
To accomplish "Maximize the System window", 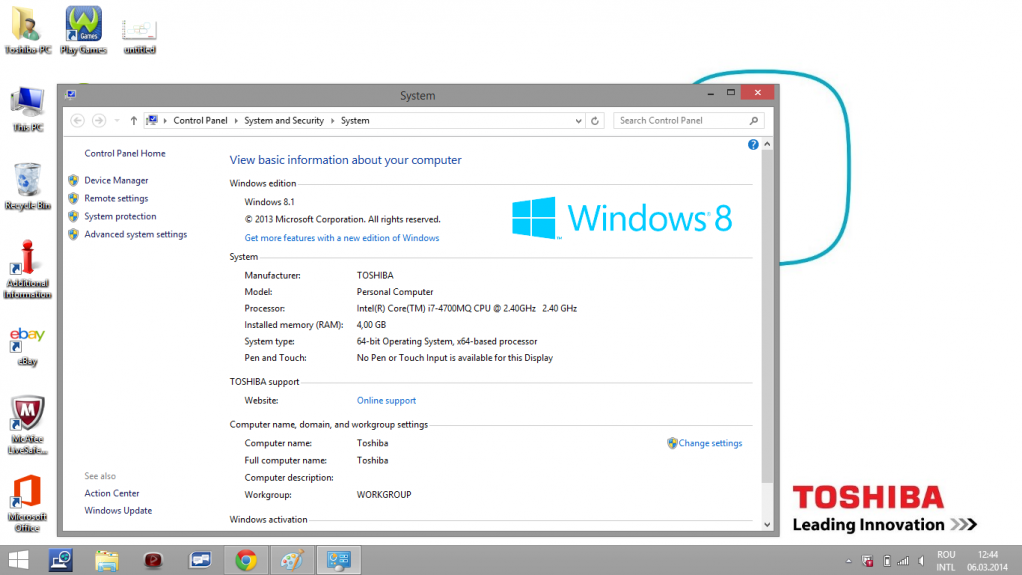I will coord(731,93).
